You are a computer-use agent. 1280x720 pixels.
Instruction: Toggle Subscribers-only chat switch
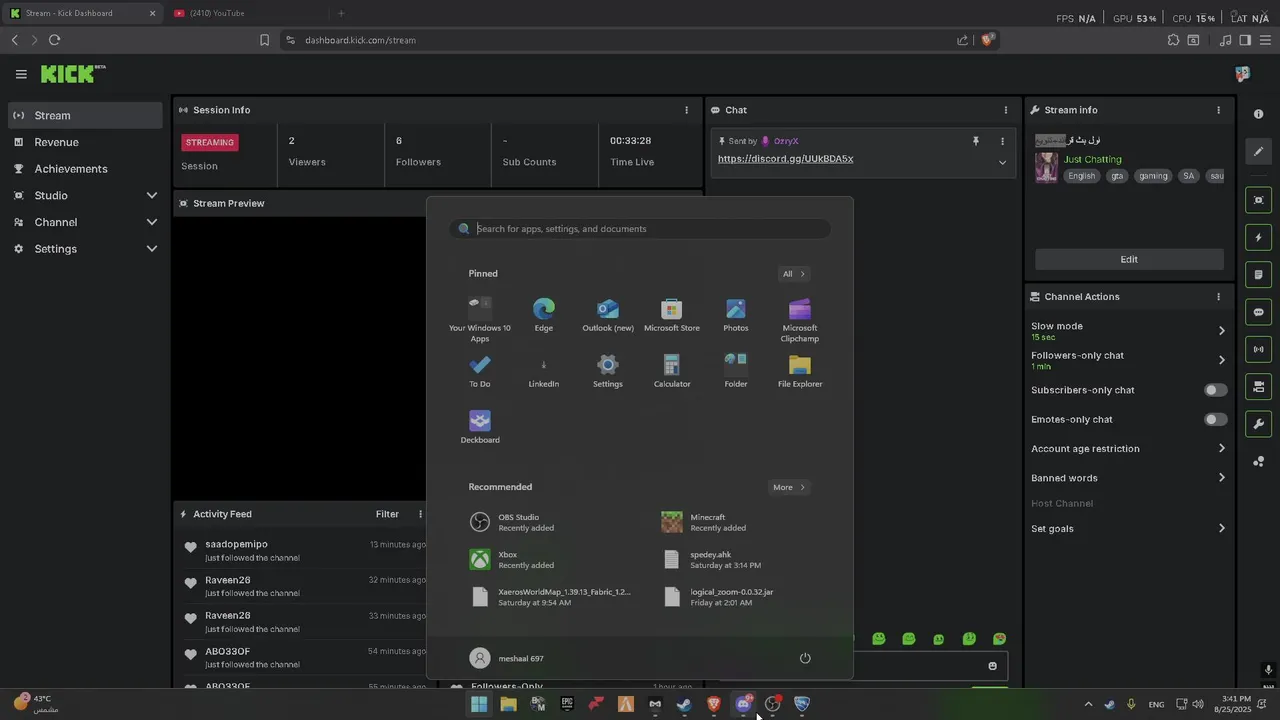(1215, 390)
